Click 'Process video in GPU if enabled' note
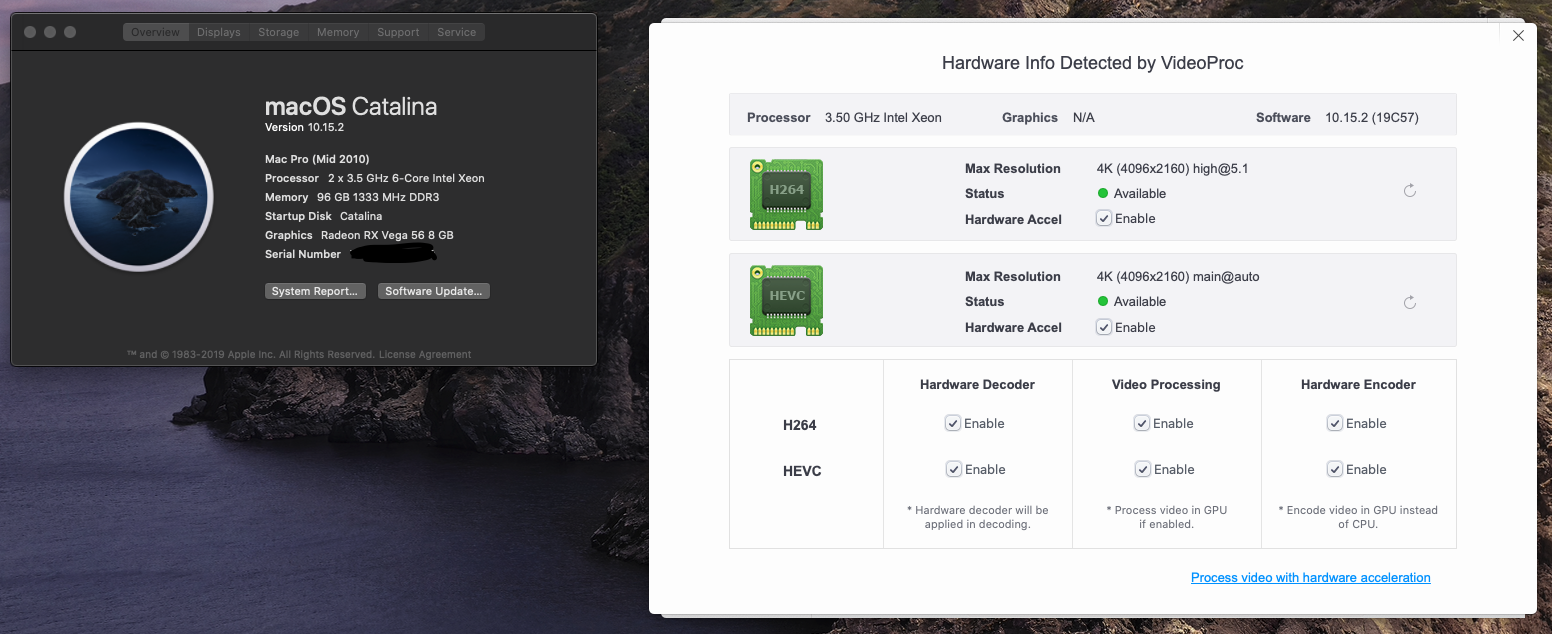The height and width of the screenshot is (634, 1552). click(1166, 516)
